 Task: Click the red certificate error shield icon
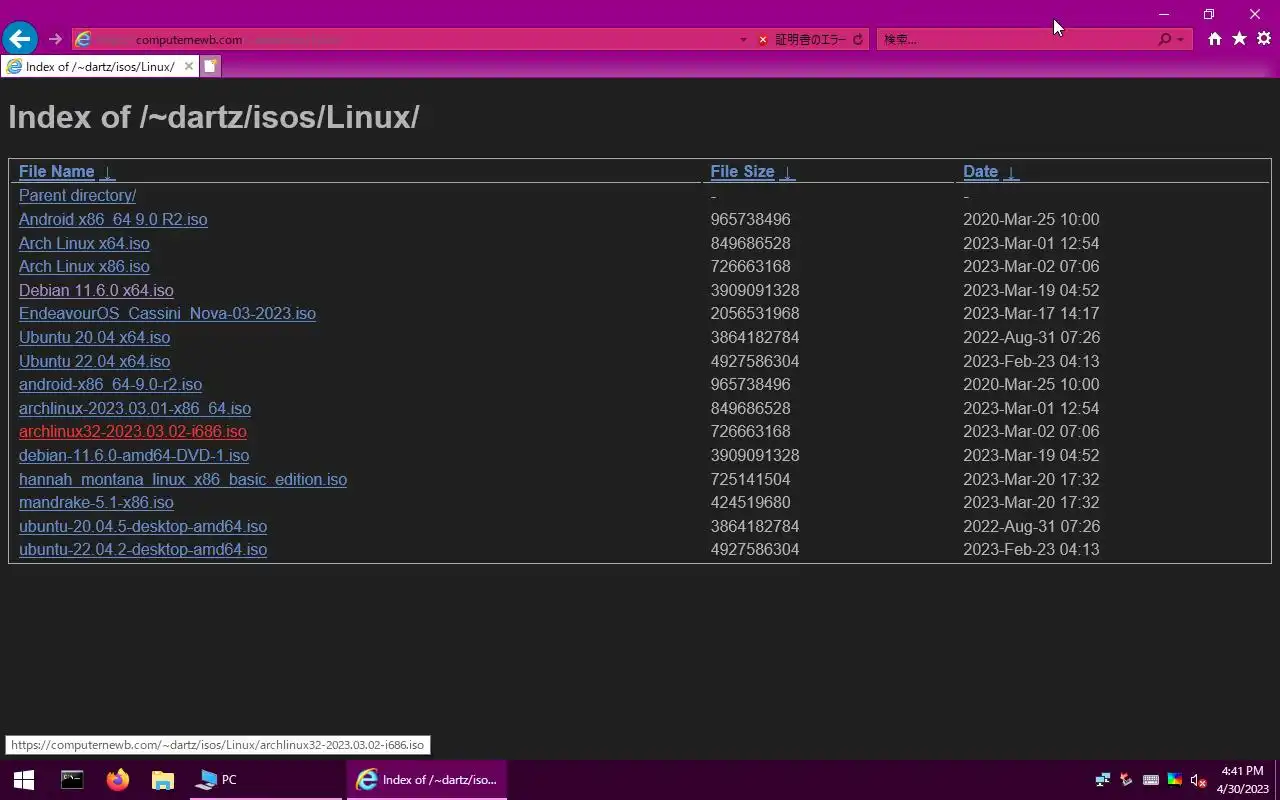coord(763,40)
